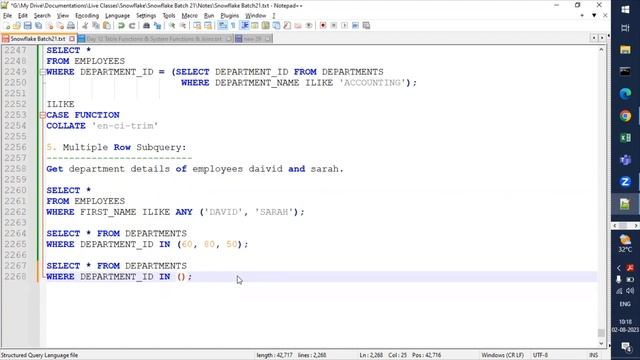Image resolution: width=640 pixels, height=360 pixels.
Task: Click the Close All toolbar icon
Action: tap(60, 26)
